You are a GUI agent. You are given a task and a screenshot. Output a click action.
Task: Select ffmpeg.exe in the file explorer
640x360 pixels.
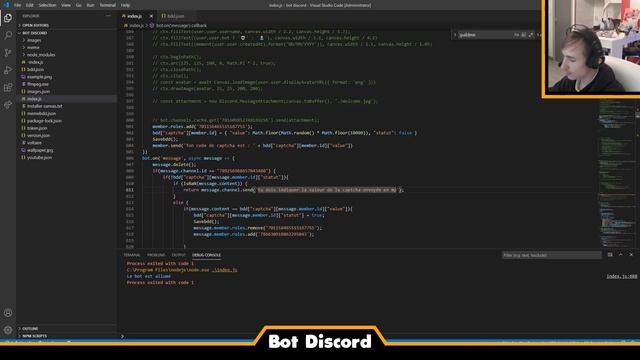(x=38, y=84)
